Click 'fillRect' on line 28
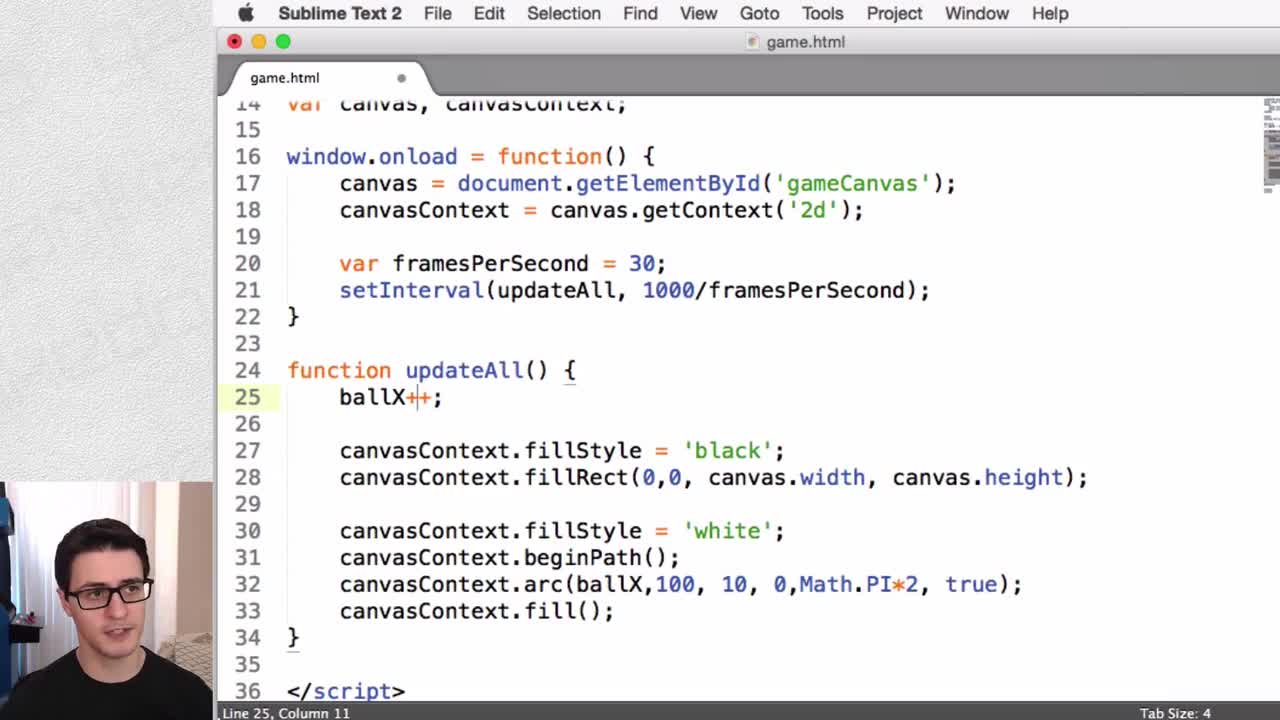 577,477
